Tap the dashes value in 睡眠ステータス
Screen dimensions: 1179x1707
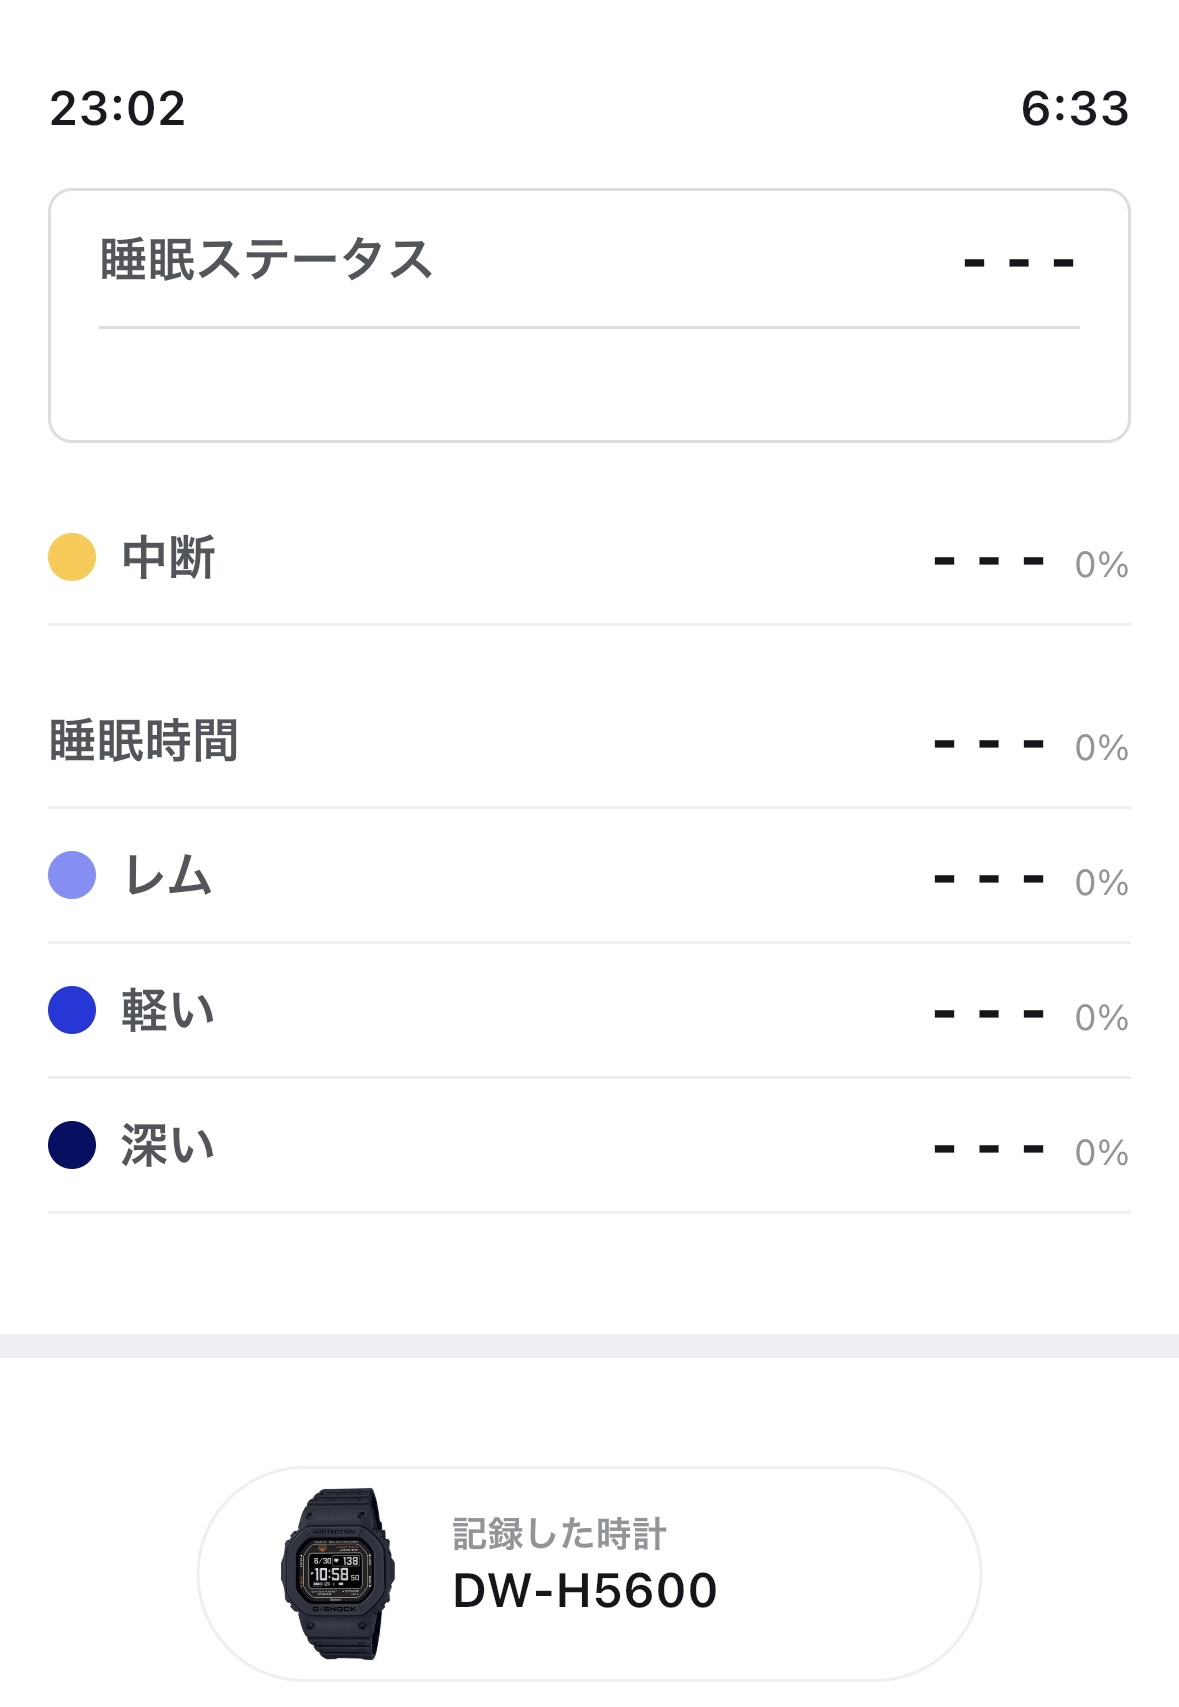coord(1019,264)
